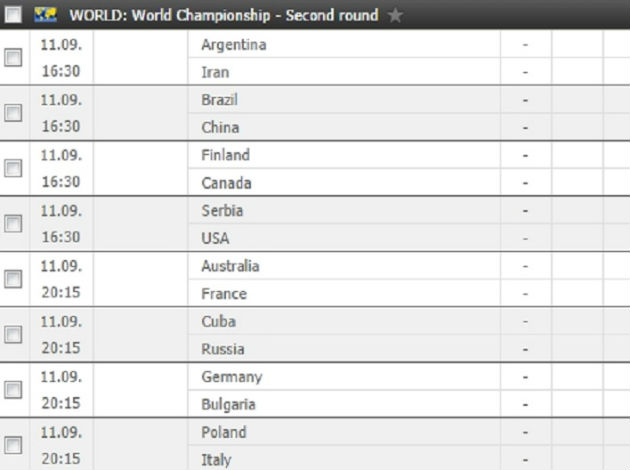Click on the Brazil team row
This screenshot has height=470, width=630.
[219, 100]
